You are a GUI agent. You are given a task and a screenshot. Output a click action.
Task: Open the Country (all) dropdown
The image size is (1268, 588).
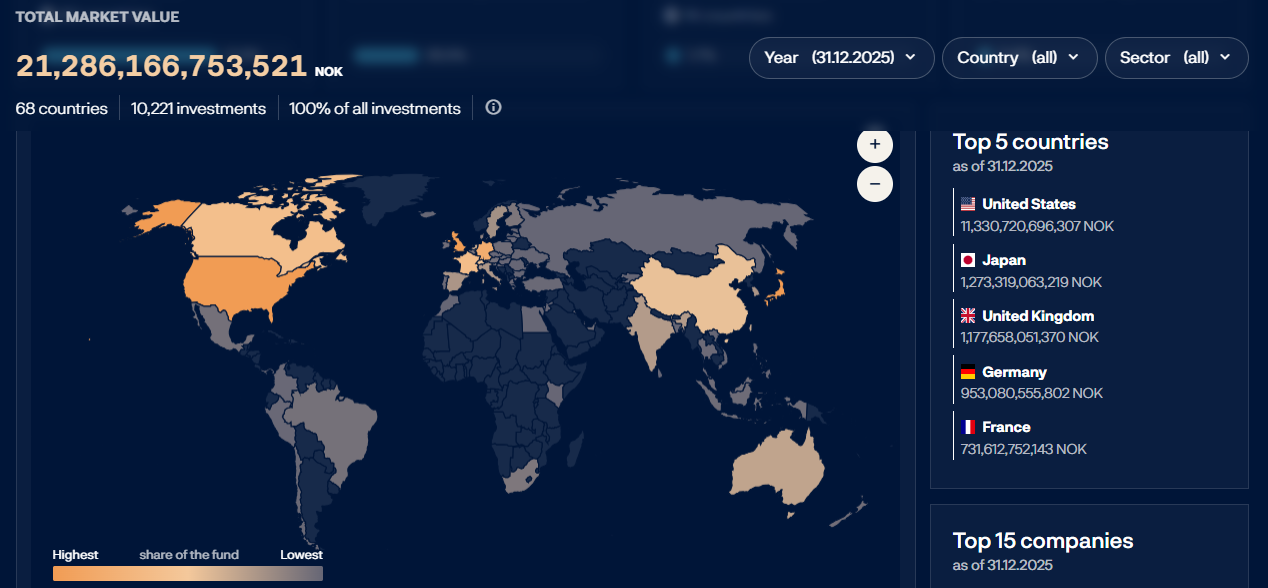point(1019,58)
